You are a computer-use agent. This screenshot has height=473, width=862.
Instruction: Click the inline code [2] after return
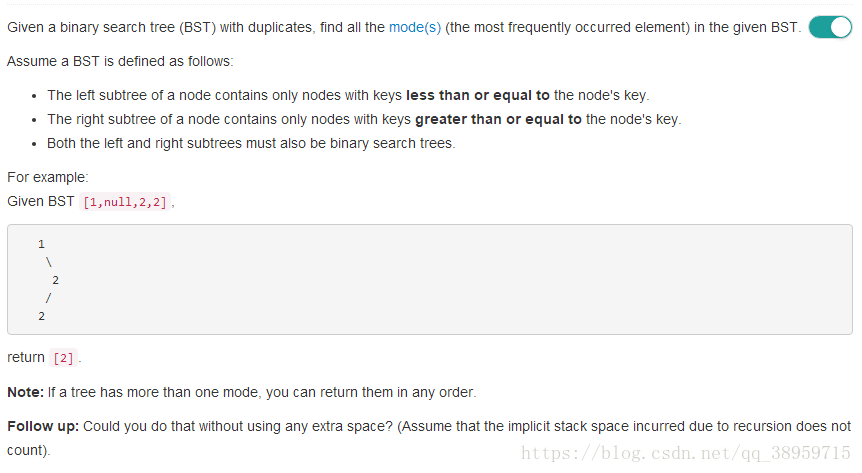coord(63,358)
